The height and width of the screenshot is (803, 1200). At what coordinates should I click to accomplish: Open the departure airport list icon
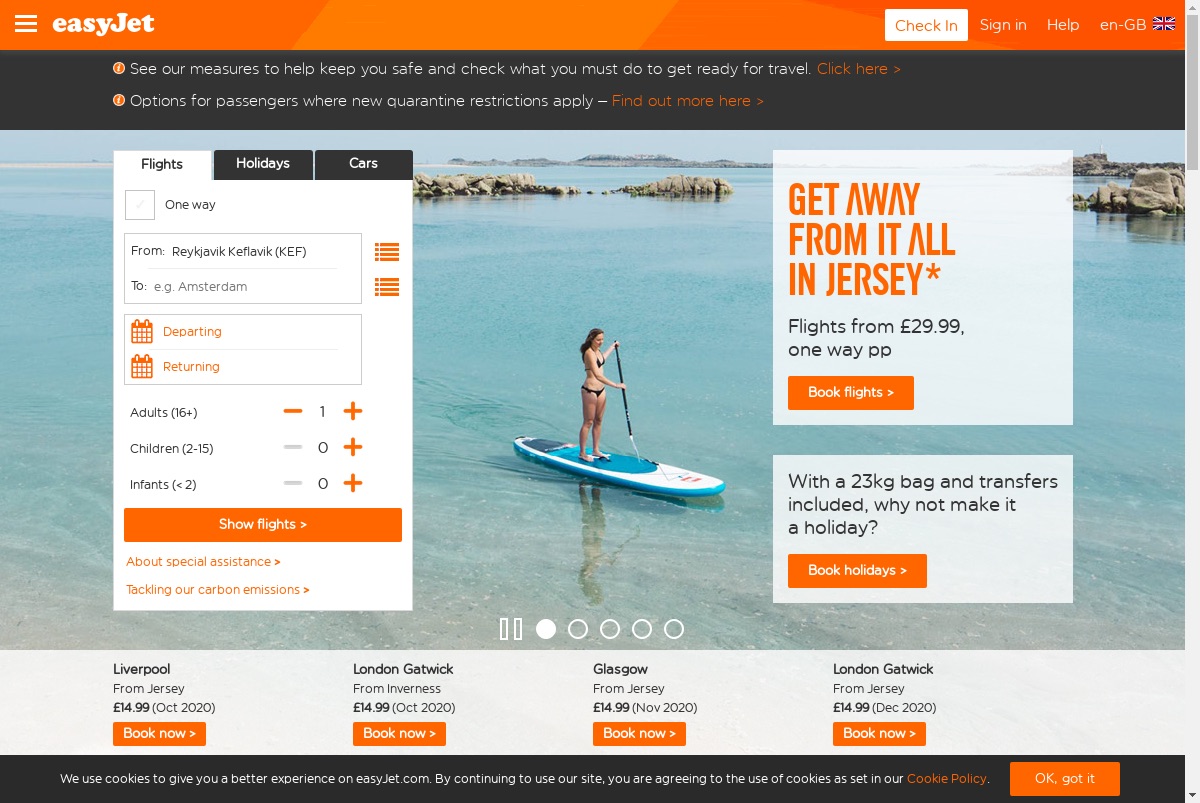click(x=387, y=252)
